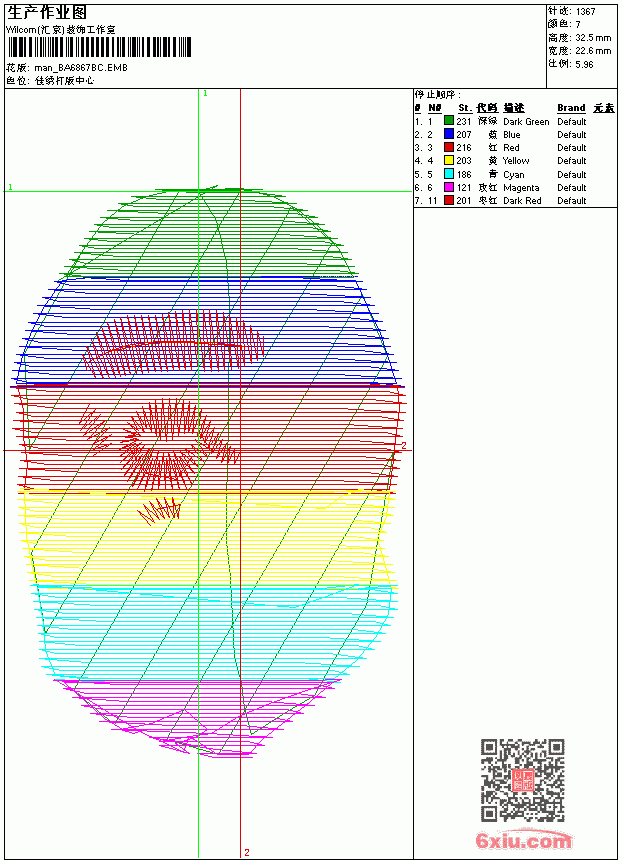This screenshot has width=620, height=860.
Task: Click the St. column header
Action: click(x=465, y=108)
